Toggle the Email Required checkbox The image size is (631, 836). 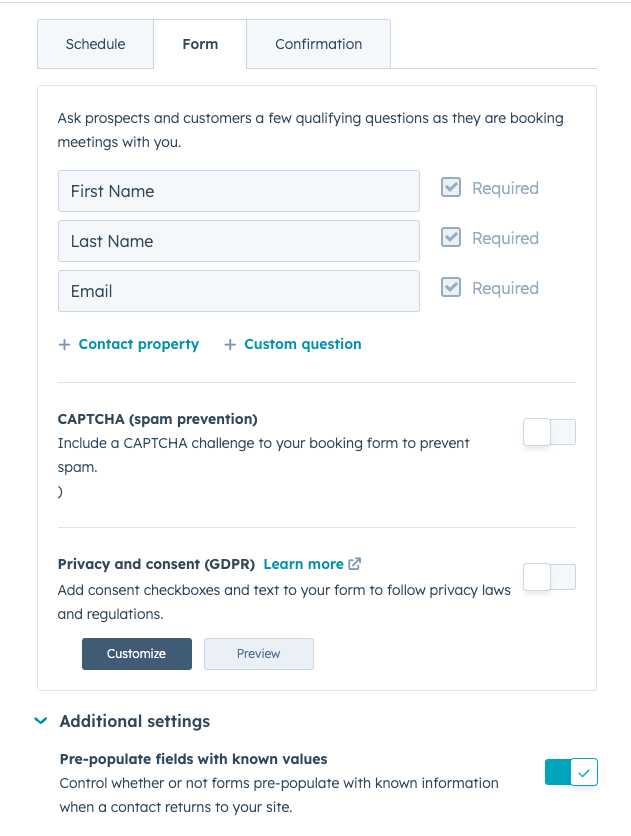pyautogui.click(x=451, y=288)
